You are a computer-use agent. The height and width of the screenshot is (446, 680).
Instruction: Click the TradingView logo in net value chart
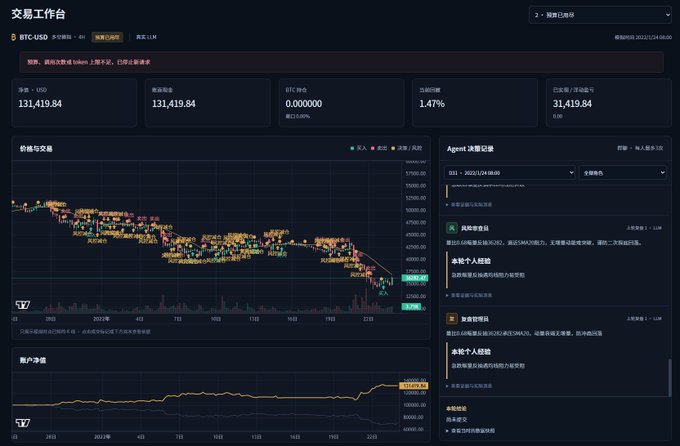tap(23, 423)
